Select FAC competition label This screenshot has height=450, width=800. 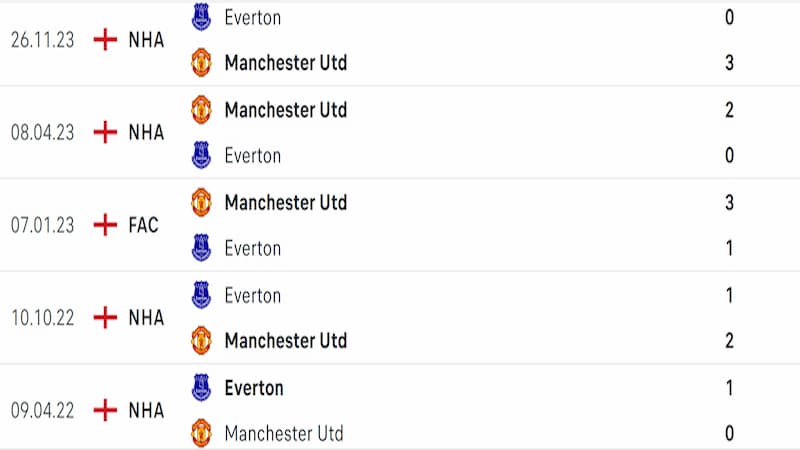tap(143, 225)
